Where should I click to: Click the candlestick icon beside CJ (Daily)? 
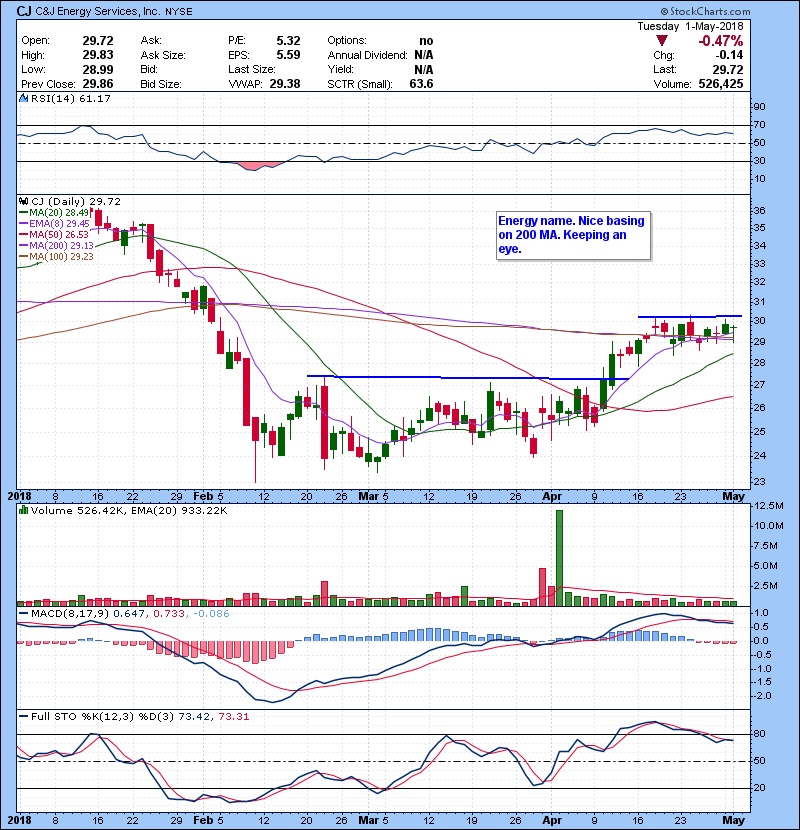tap(23, 201)
